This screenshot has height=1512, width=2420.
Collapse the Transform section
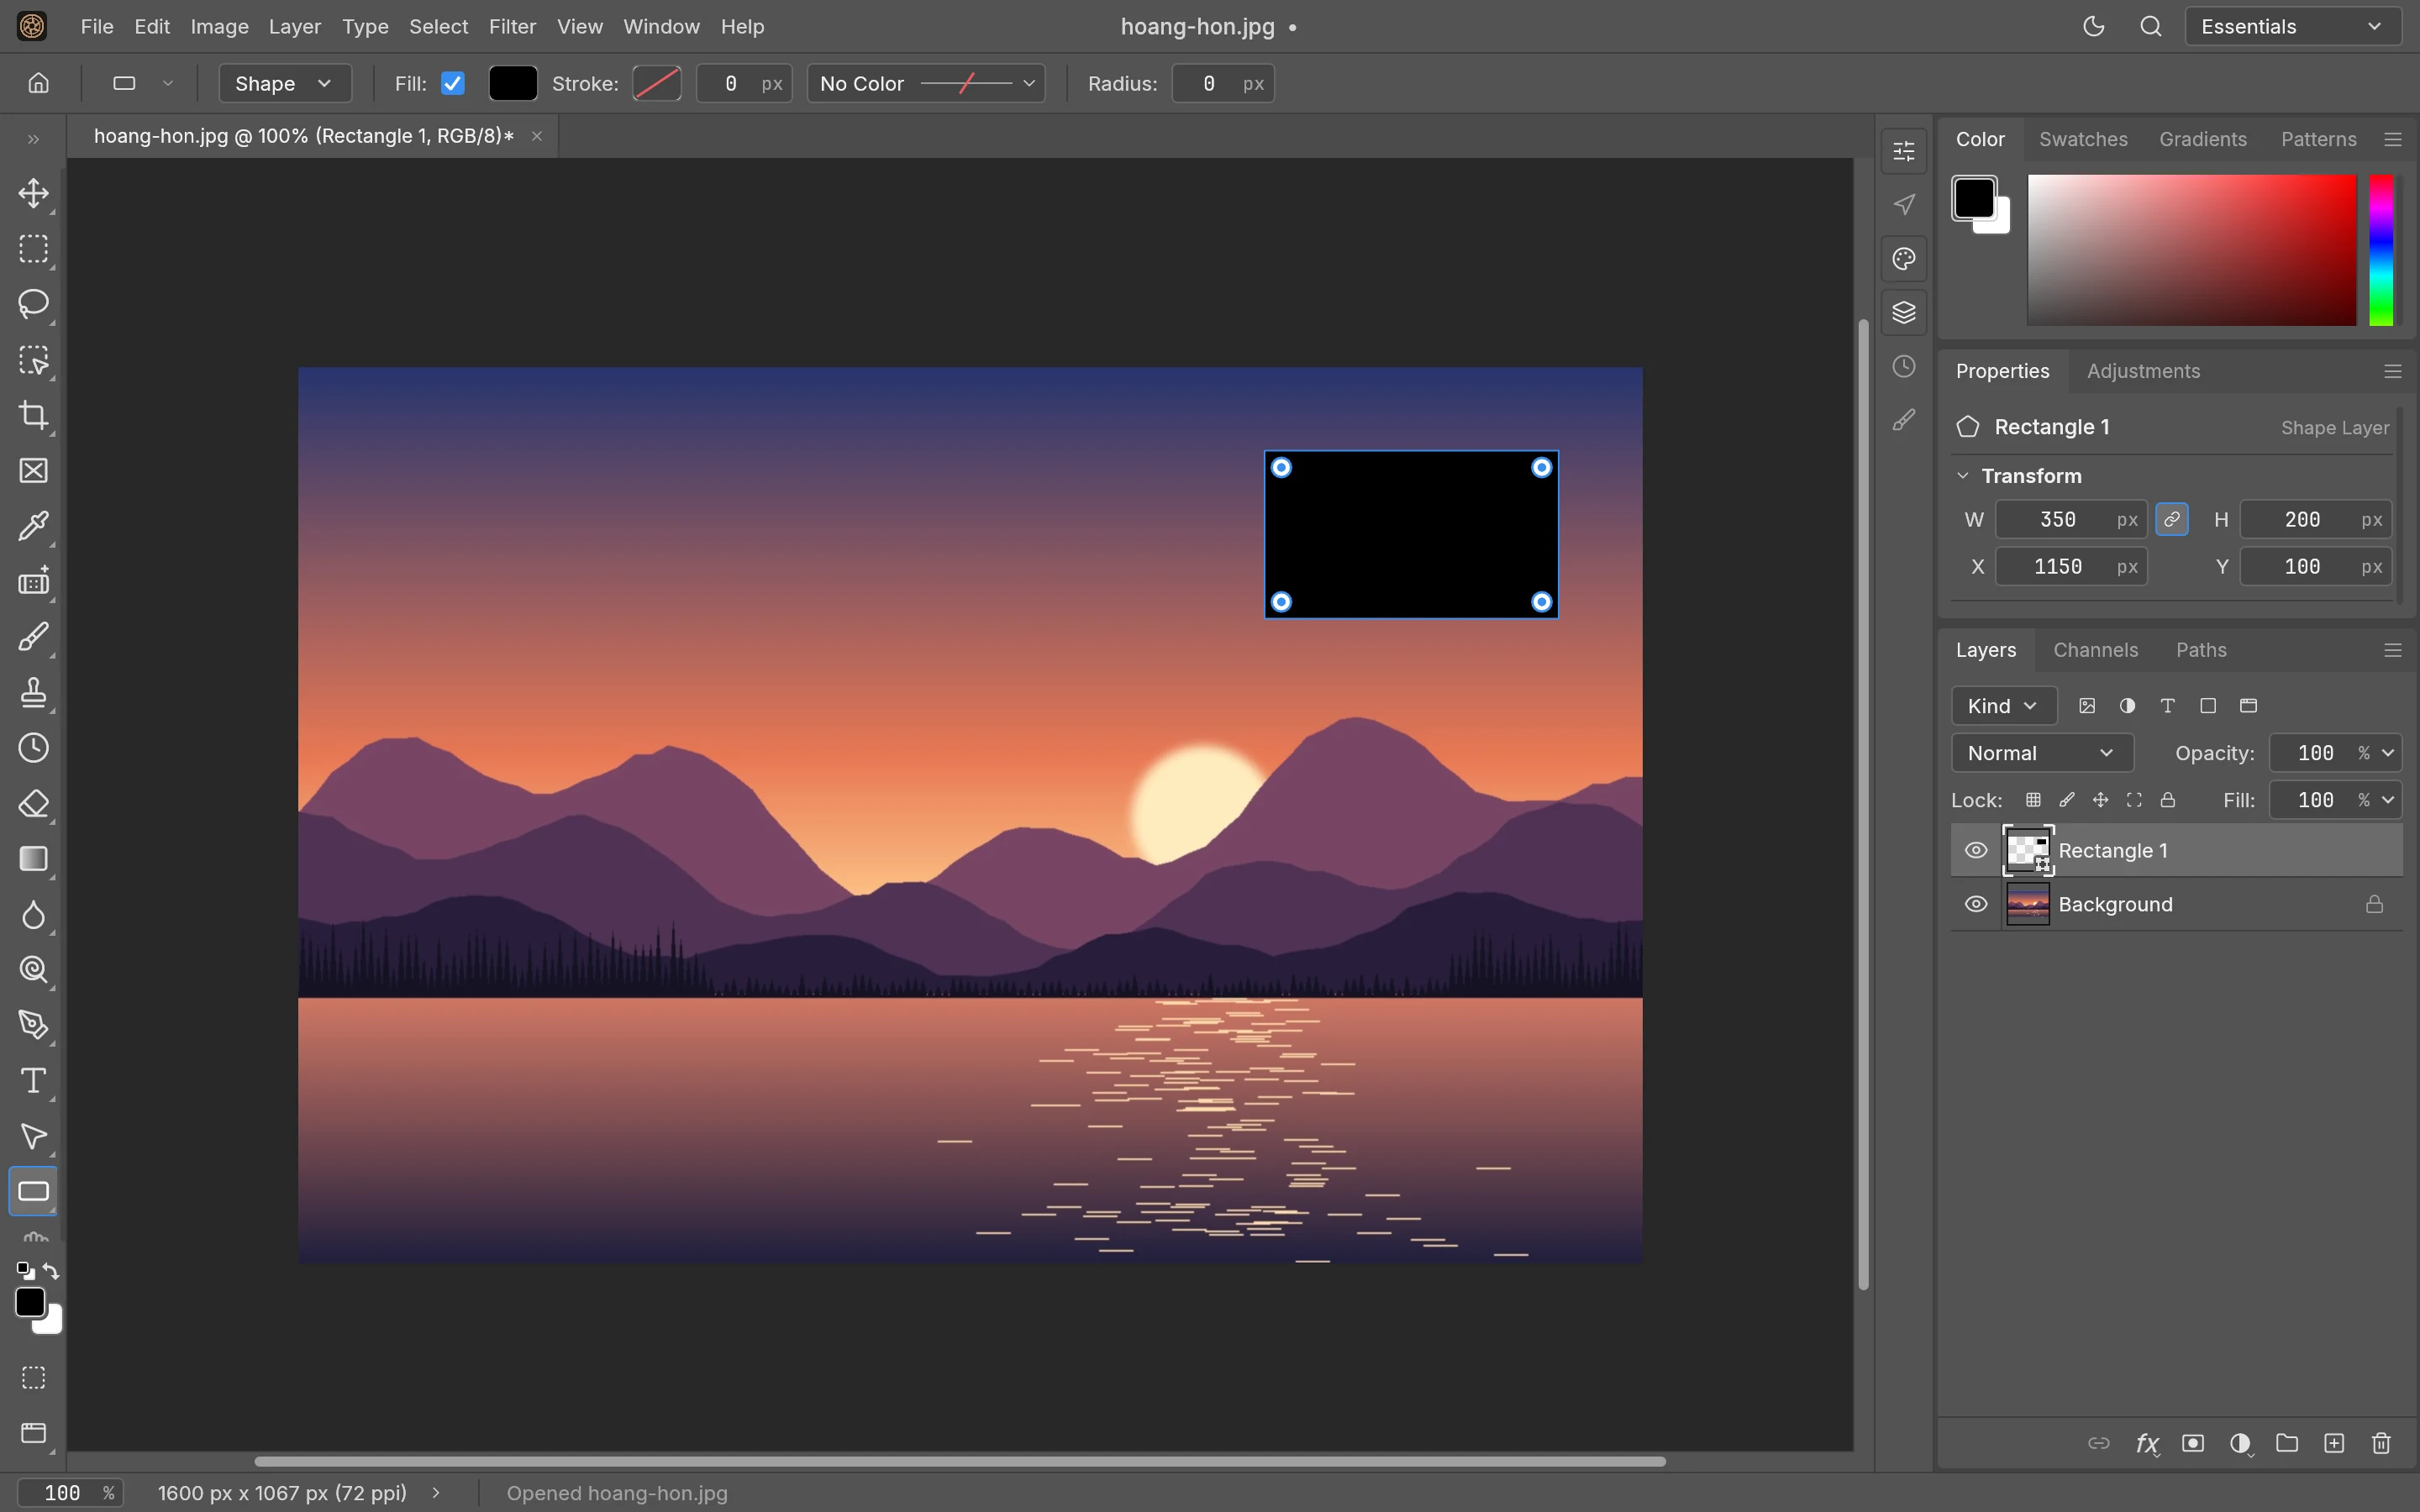point(1963,476)
